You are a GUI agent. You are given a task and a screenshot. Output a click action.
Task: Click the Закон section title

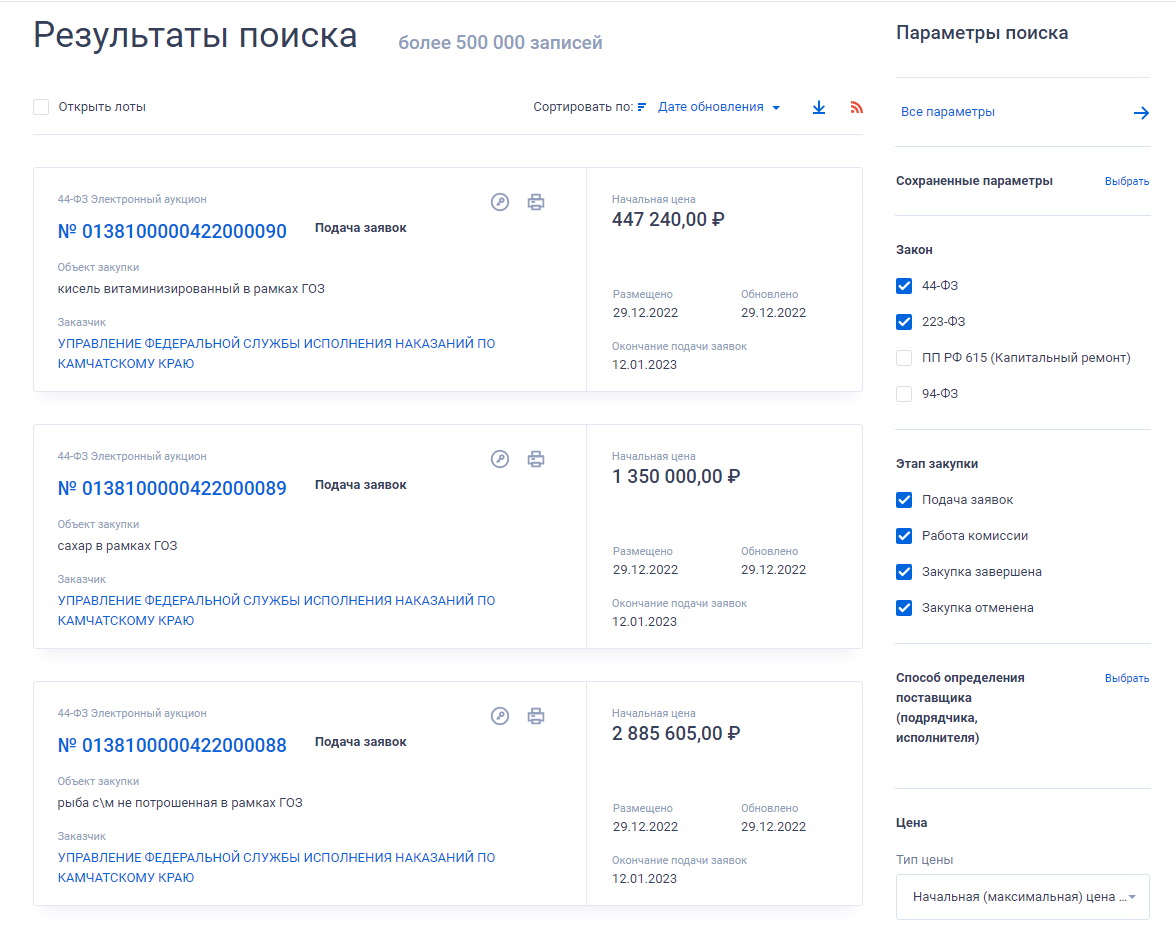pyautogui.click(x=914, y=250)
